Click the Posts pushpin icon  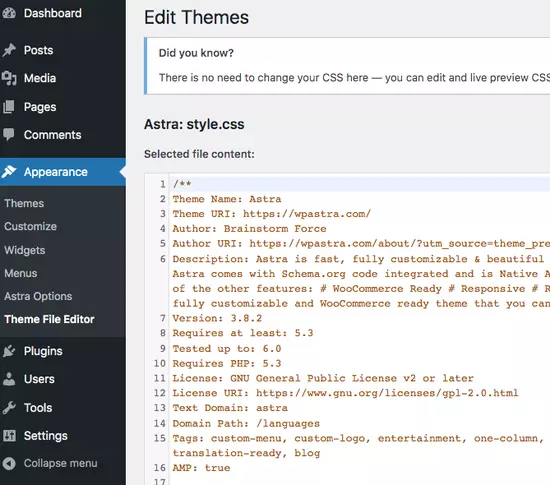coord(9,50)
